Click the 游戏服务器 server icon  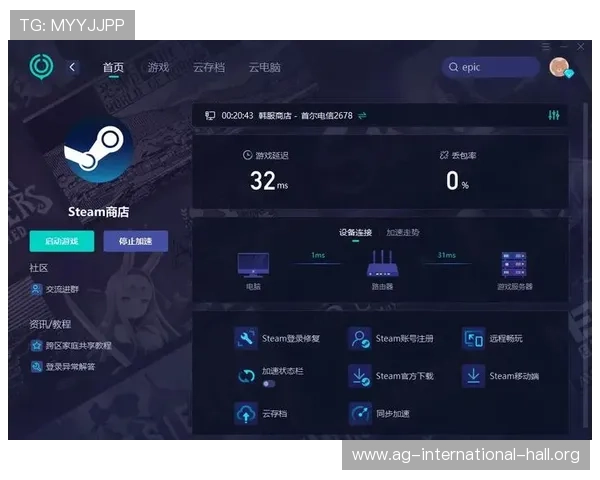514,264
